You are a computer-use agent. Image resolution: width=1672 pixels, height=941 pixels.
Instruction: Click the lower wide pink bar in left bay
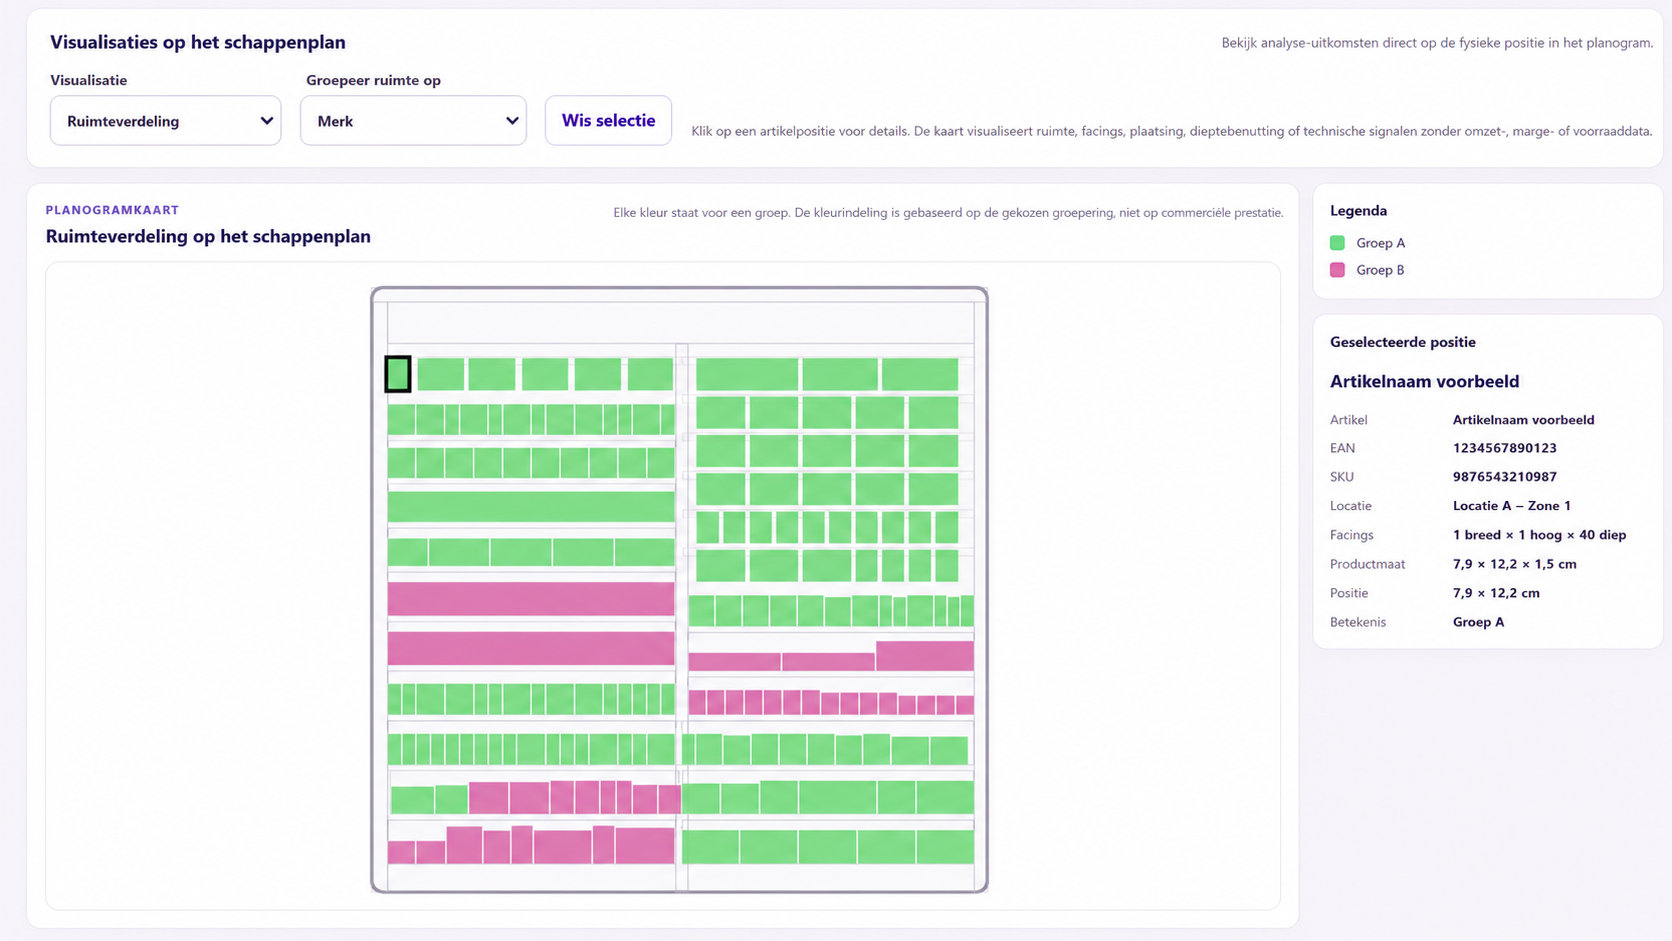[x=531, y=648]
